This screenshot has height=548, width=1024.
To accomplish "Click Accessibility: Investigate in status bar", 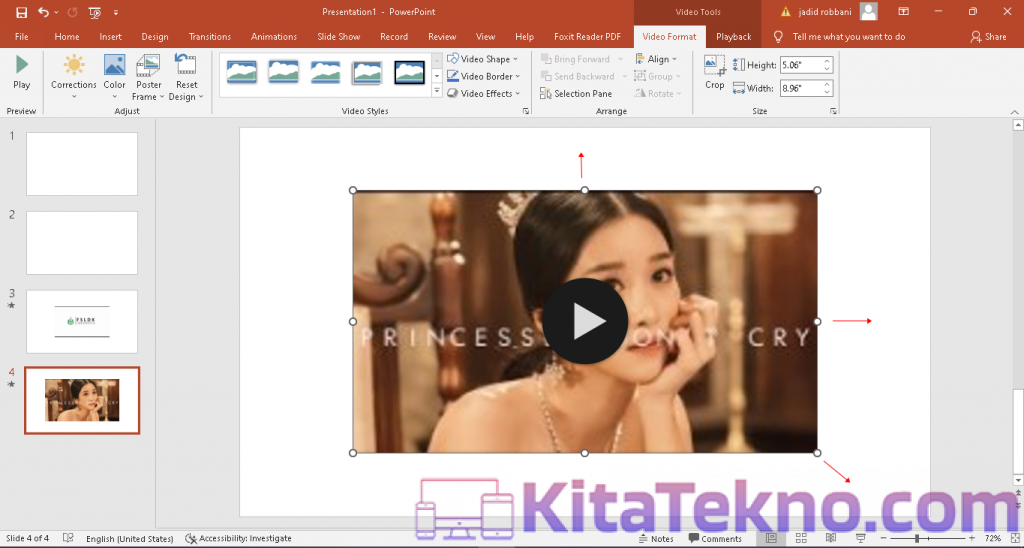I will (238, 539).
